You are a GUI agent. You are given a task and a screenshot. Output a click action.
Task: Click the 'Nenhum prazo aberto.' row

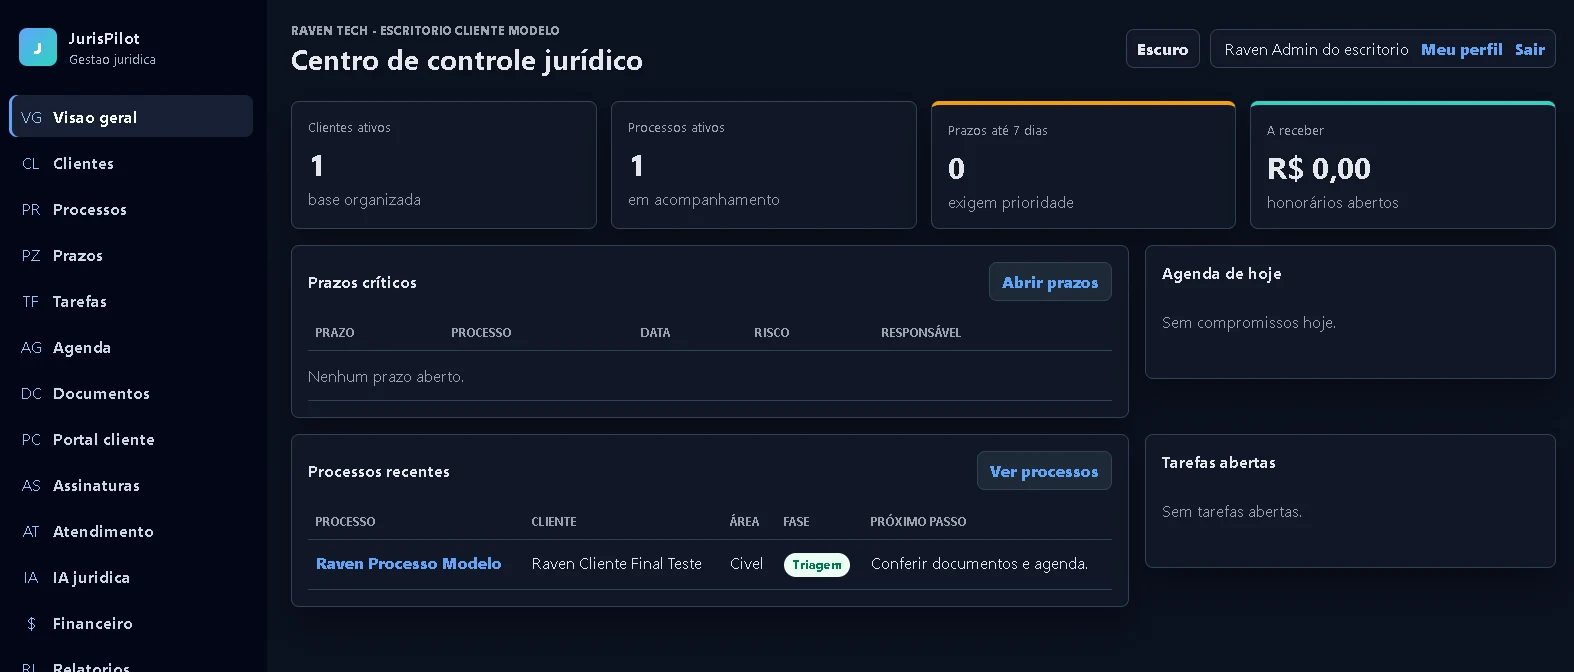coord(710,376)
